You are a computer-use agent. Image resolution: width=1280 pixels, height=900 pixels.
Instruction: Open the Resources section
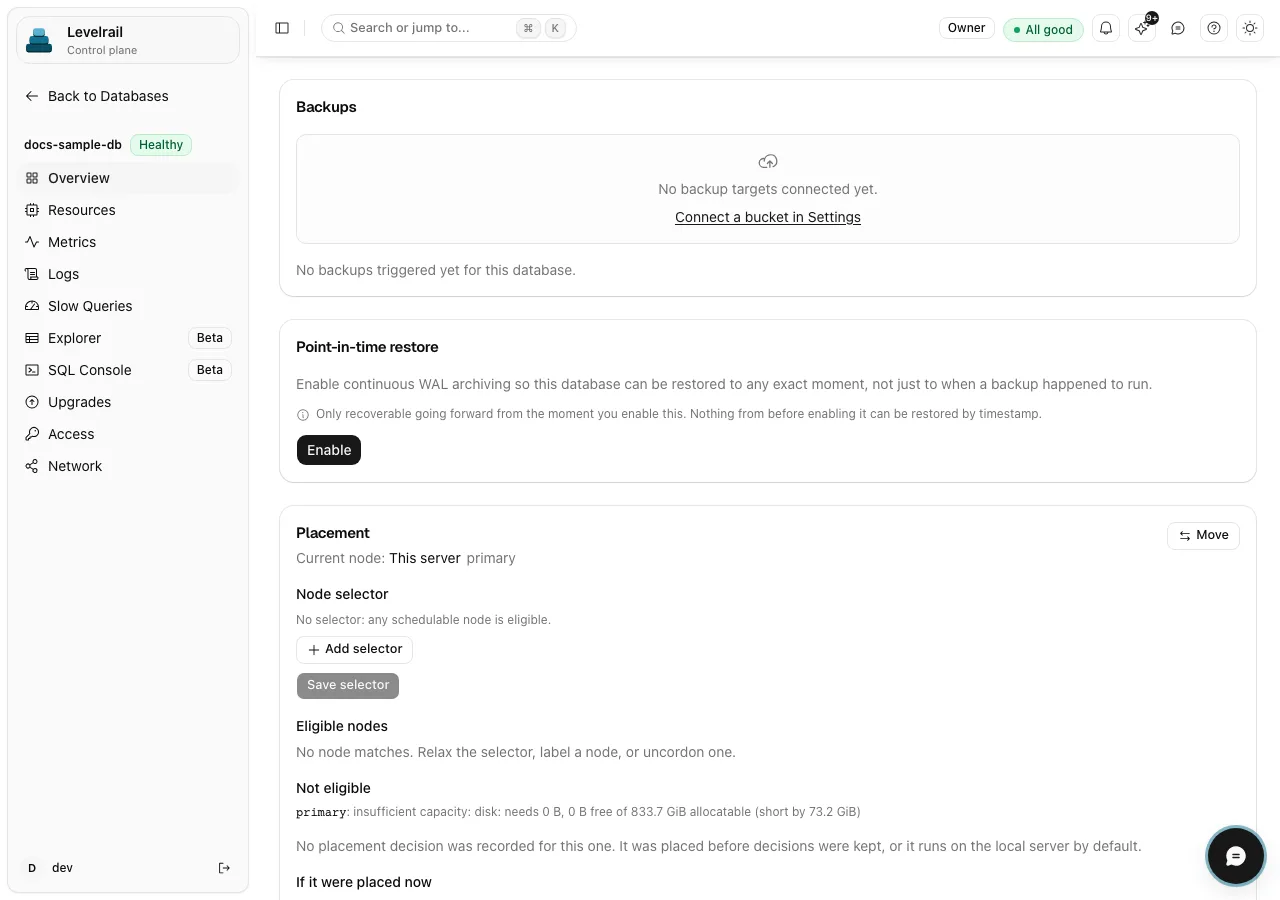tap(128, 210)
